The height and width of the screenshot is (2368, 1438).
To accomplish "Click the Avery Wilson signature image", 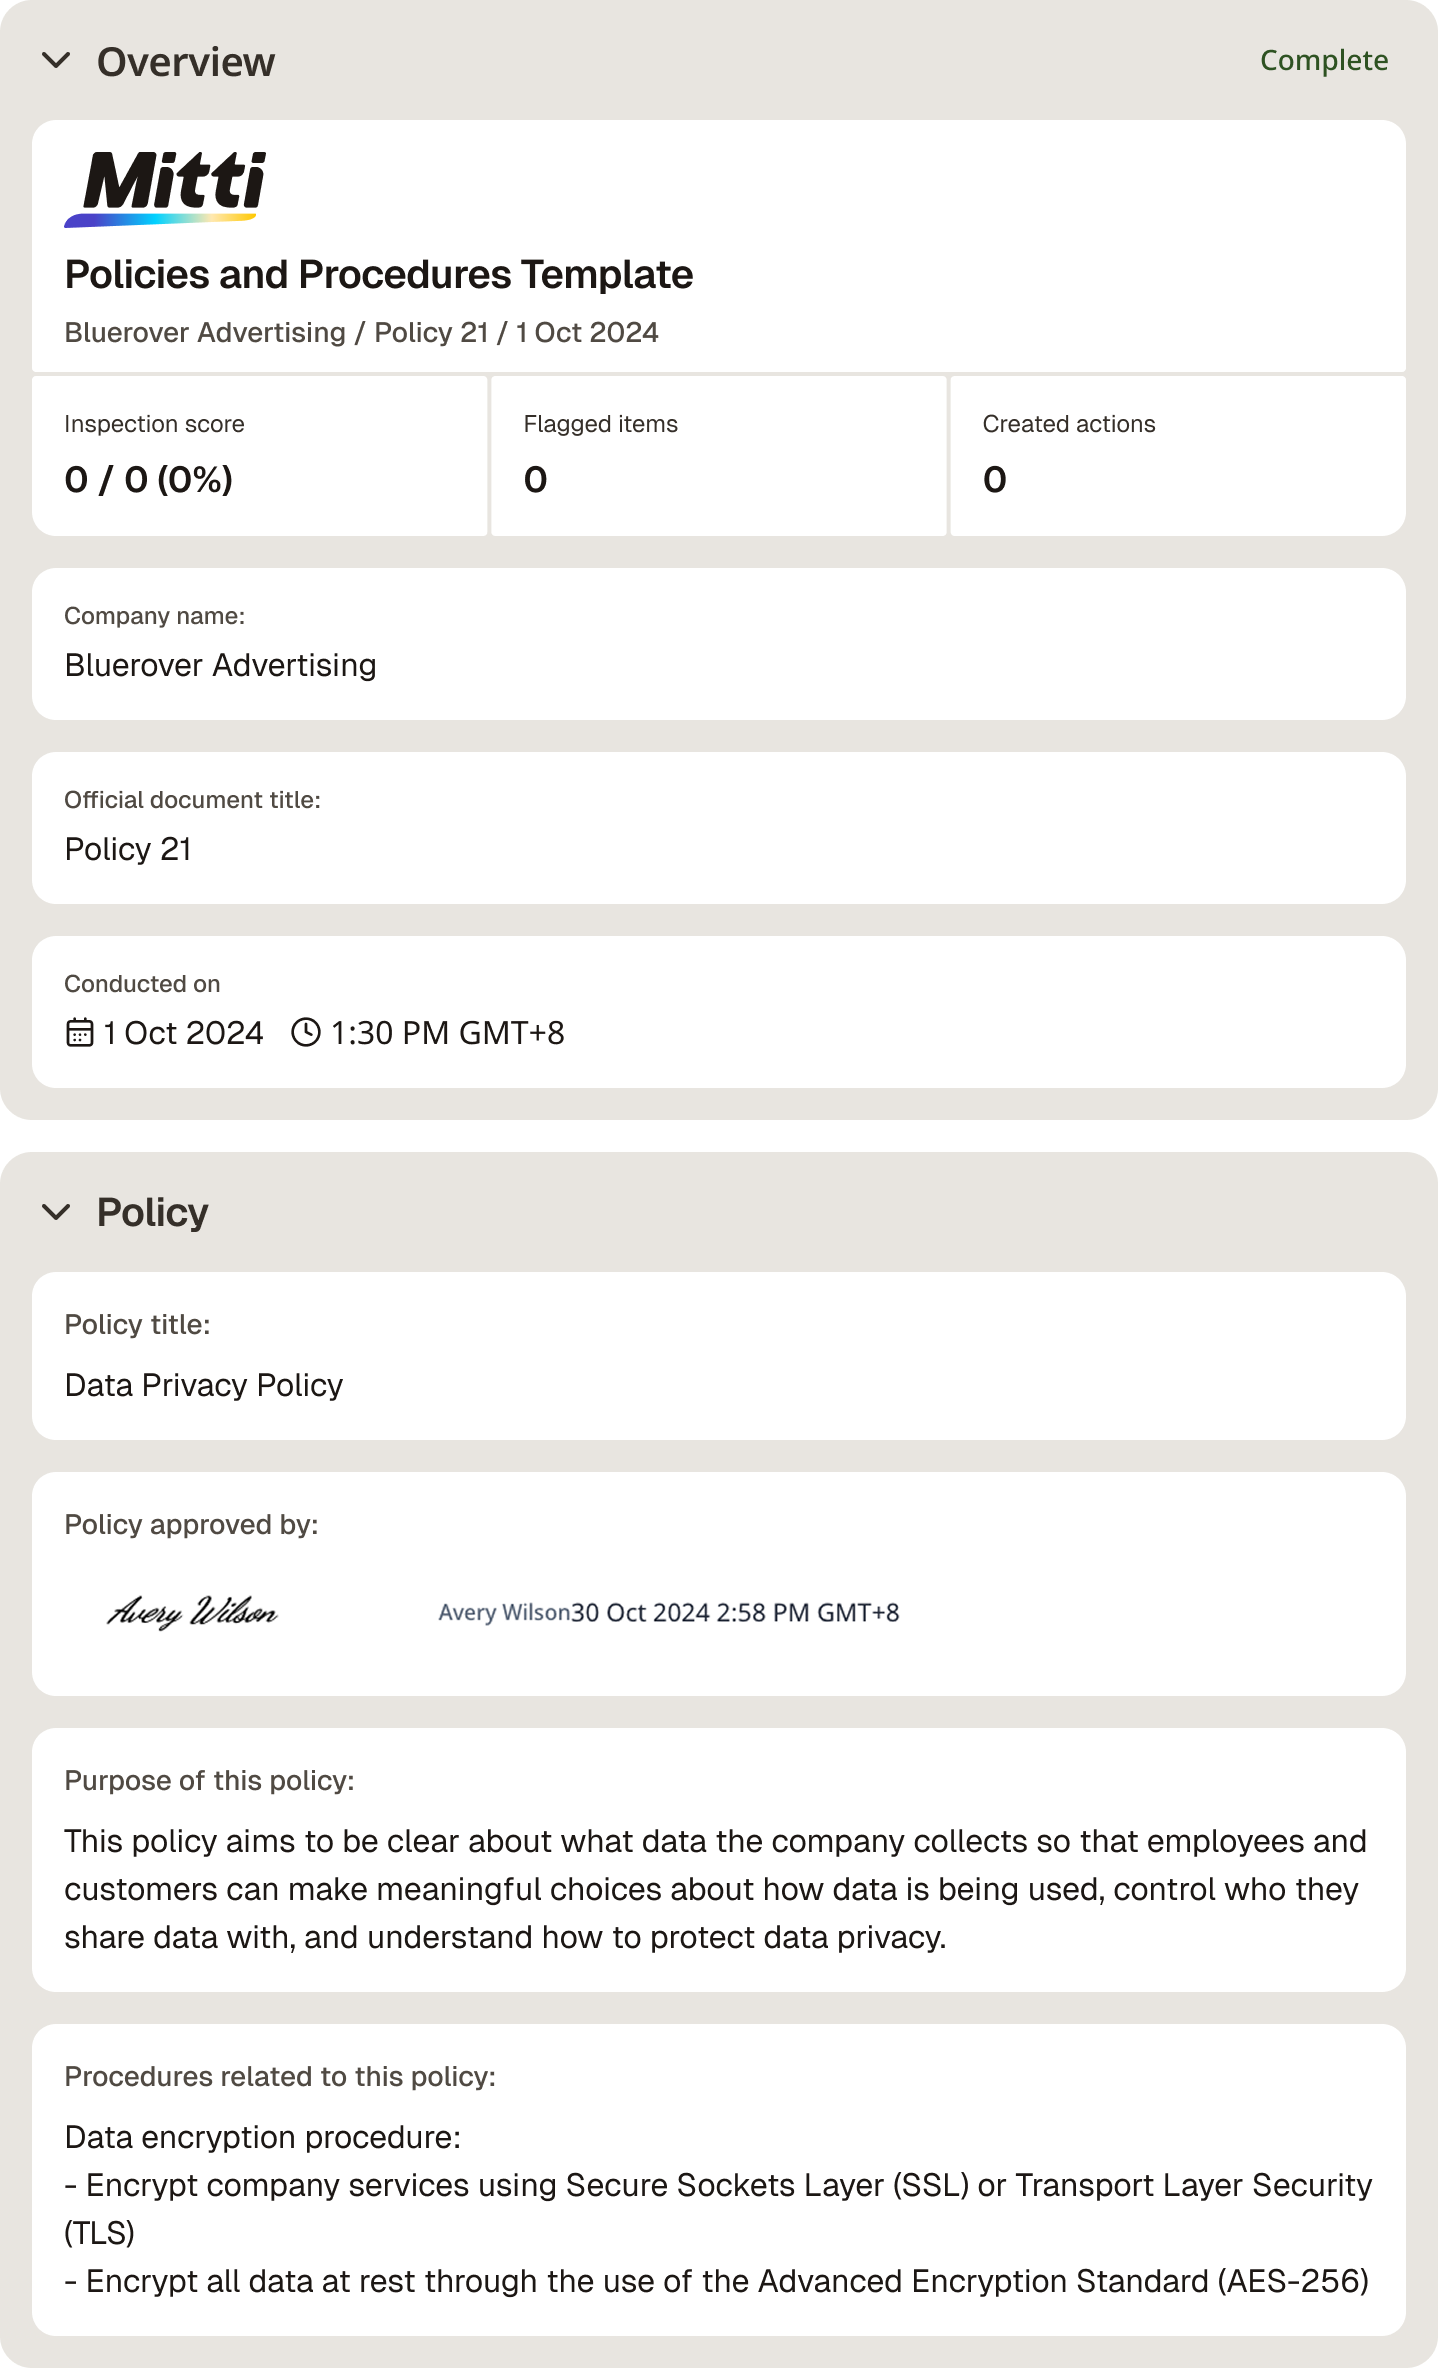I will pos(192,1611).
